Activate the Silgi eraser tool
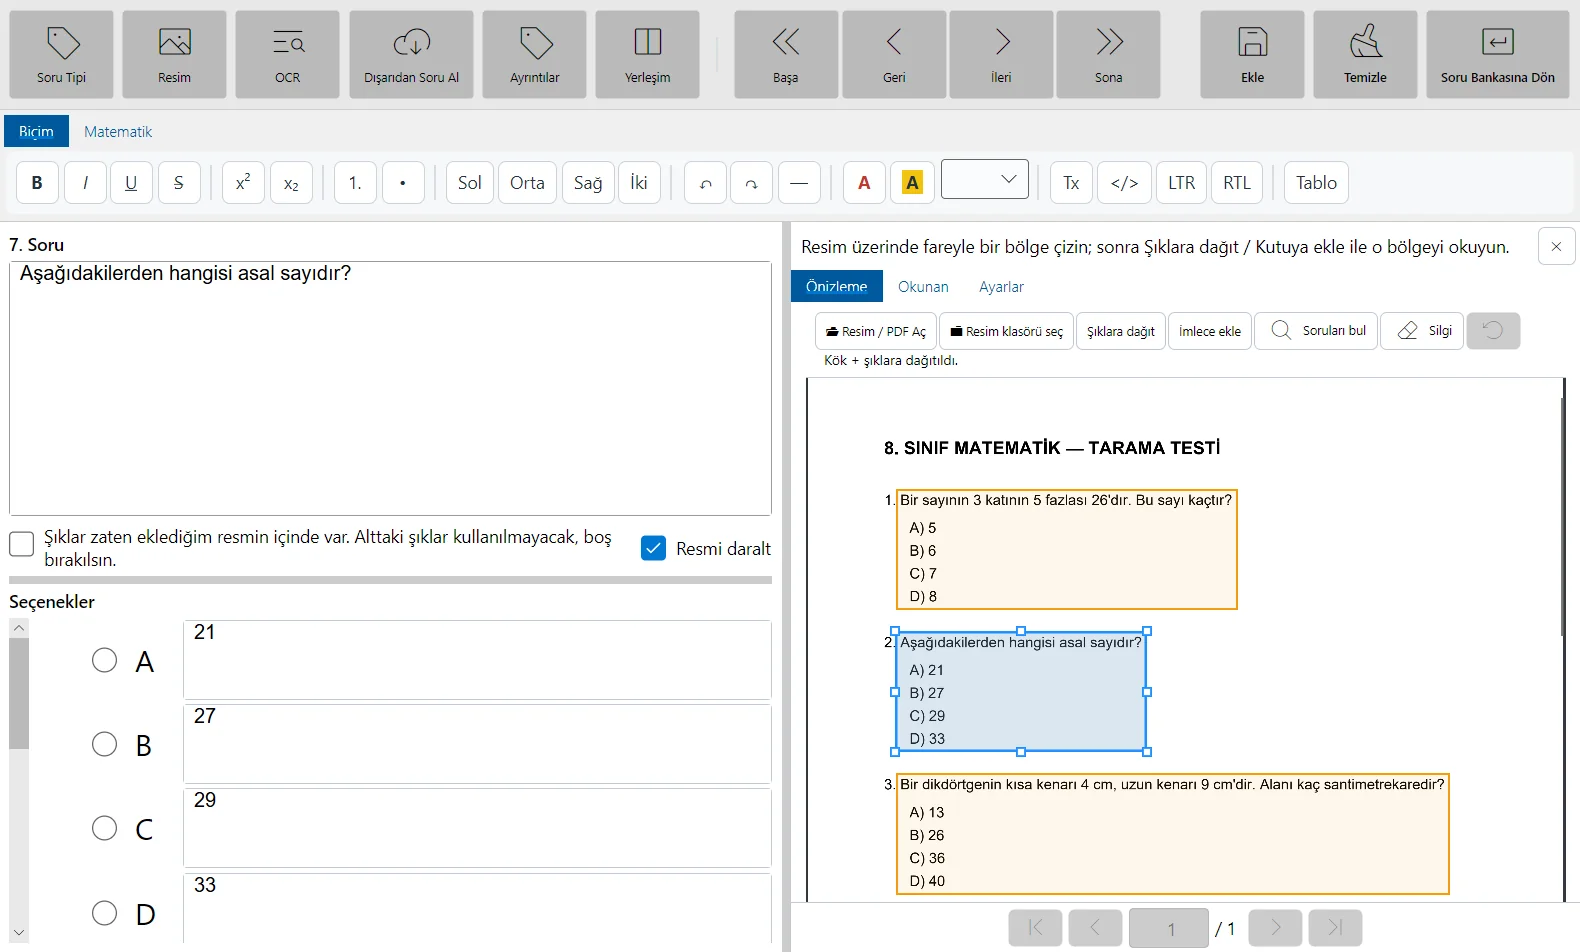 1422,331
